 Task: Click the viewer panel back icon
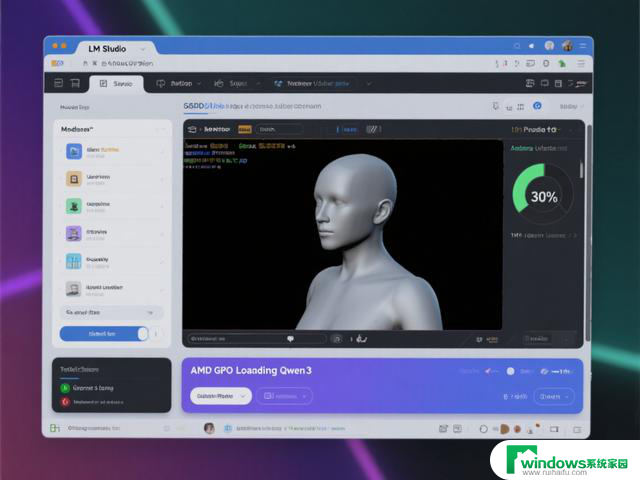[192, 129]
